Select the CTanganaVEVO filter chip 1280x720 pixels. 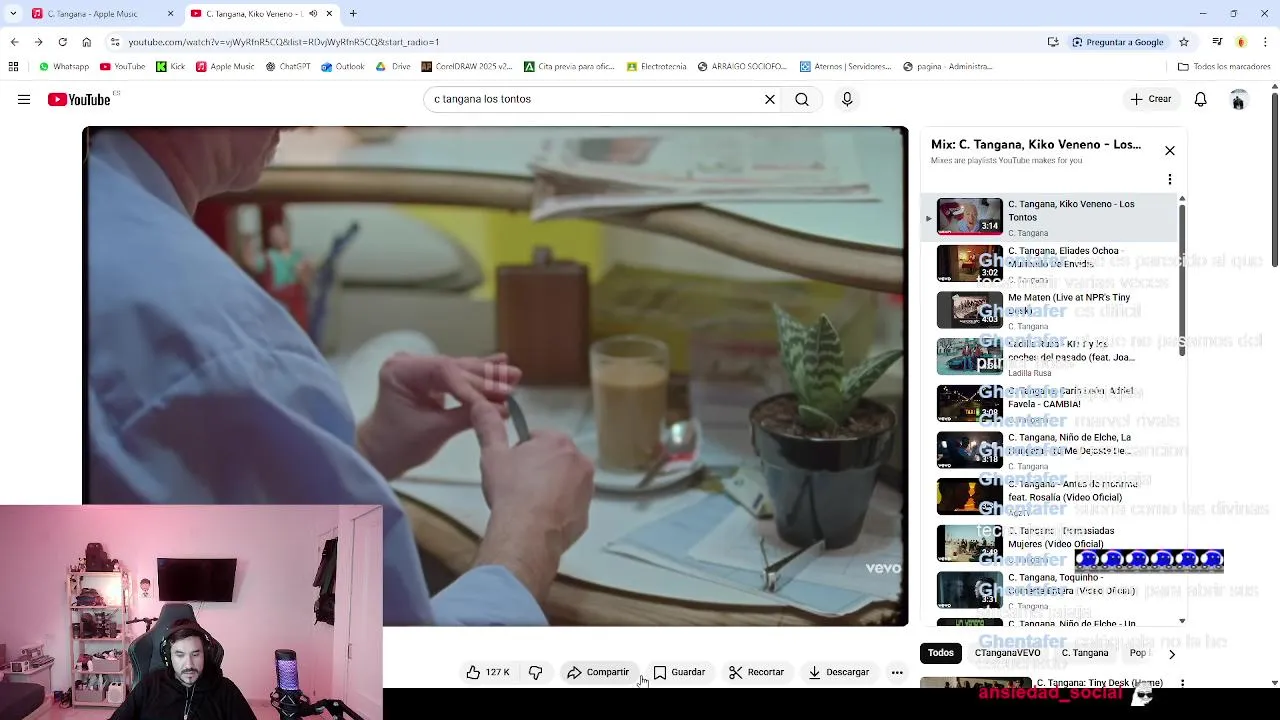pyautogui.click(x=1007, y=653)
